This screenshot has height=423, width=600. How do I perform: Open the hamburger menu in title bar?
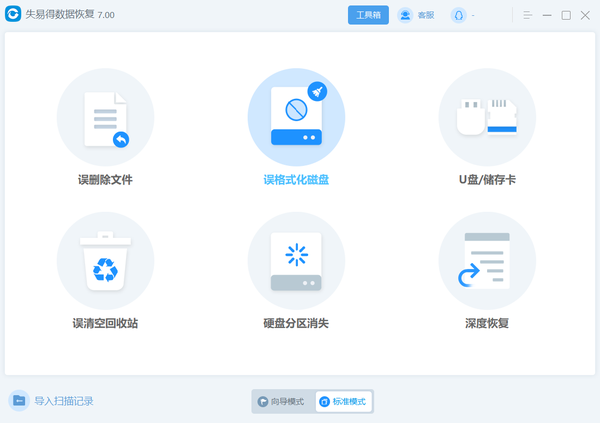[x=528, y=15]
